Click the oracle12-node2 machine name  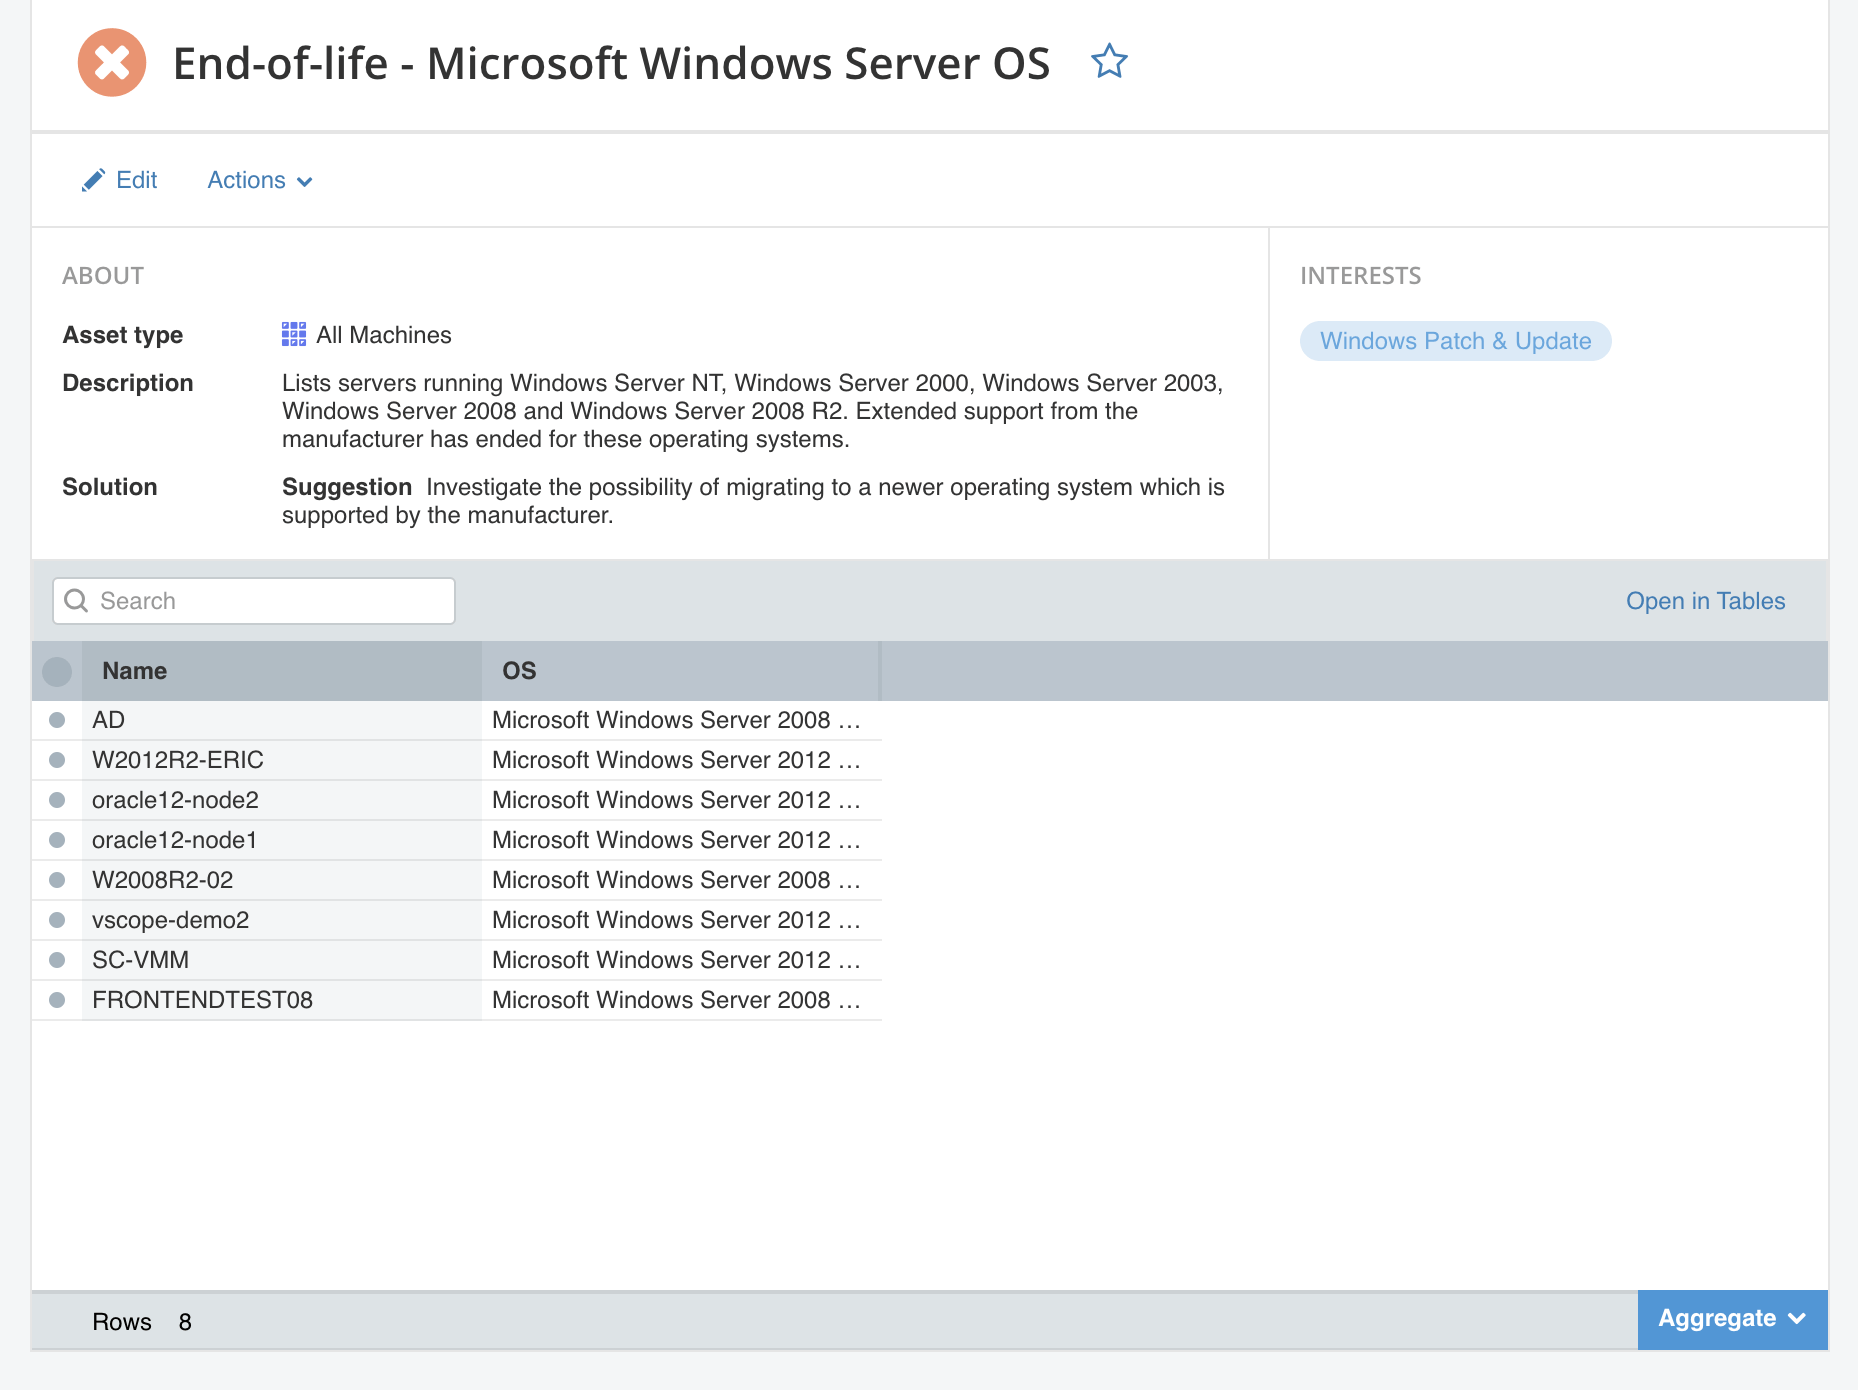tap(175, 800)
